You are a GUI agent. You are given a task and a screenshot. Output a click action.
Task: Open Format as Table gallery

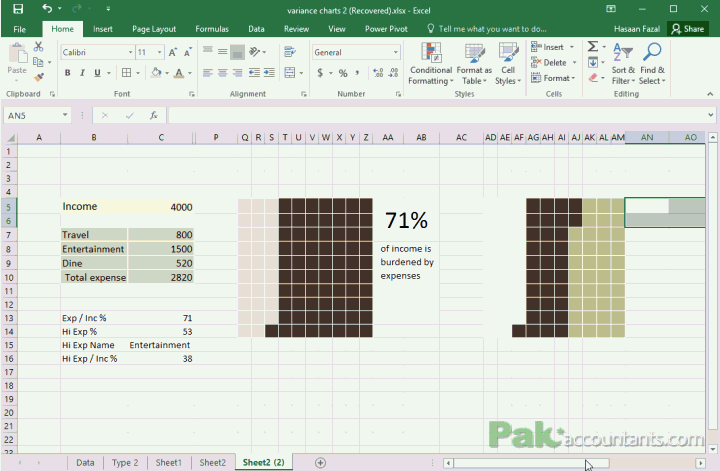pyautogui.click(x=474, y=64)
